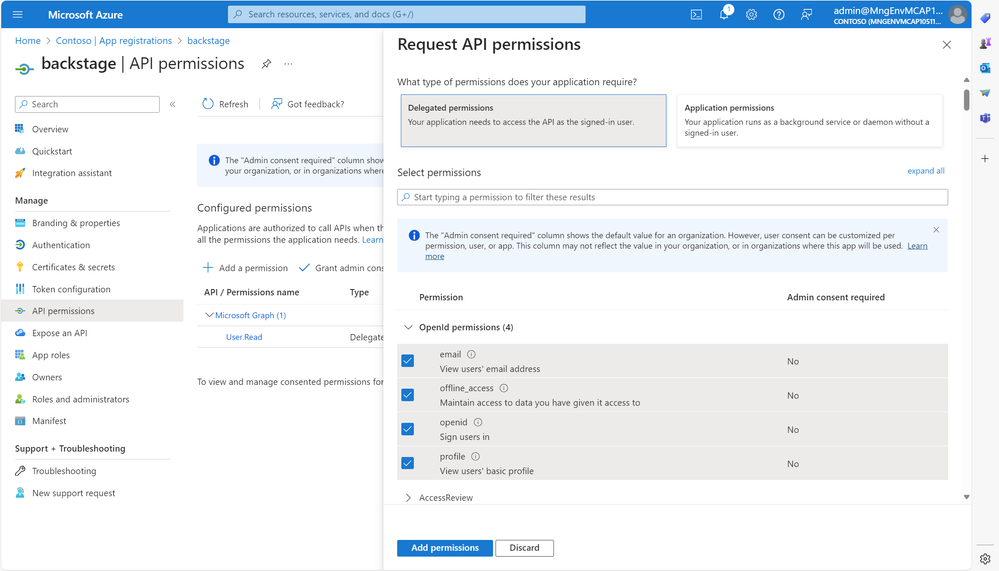Pin the backstage API permissions page
This screenshot has height=571, width=999.
(x=266, y=64)
